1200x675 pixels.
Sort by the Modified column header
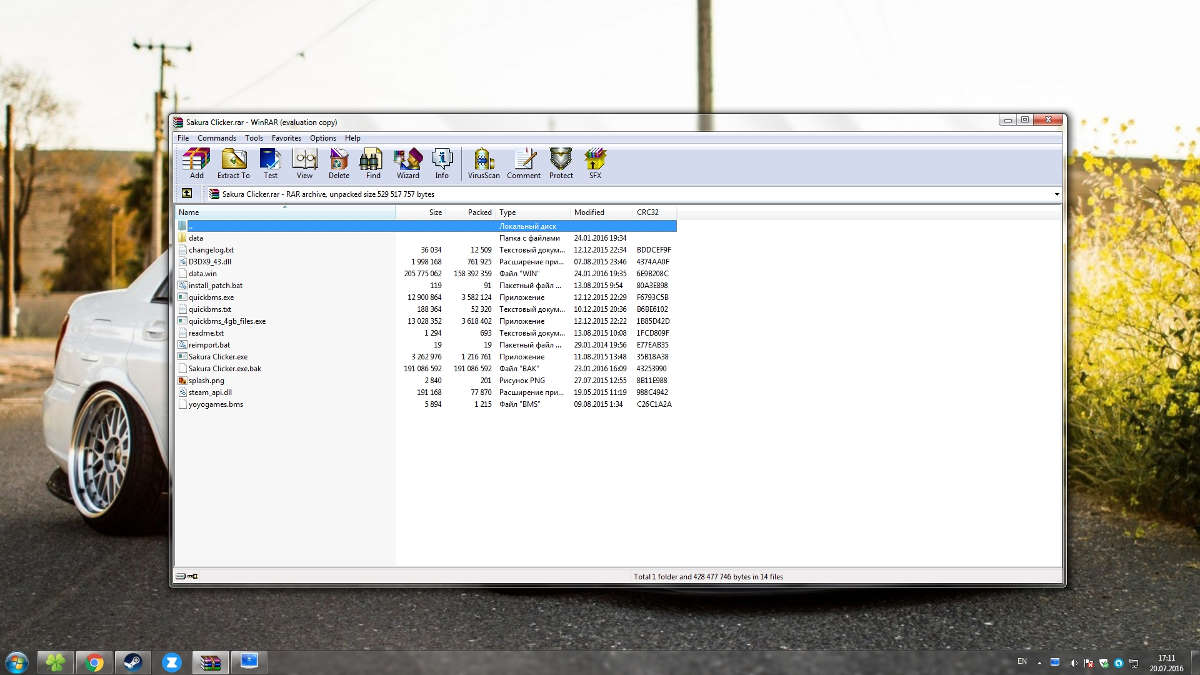(x=602, y=212)
